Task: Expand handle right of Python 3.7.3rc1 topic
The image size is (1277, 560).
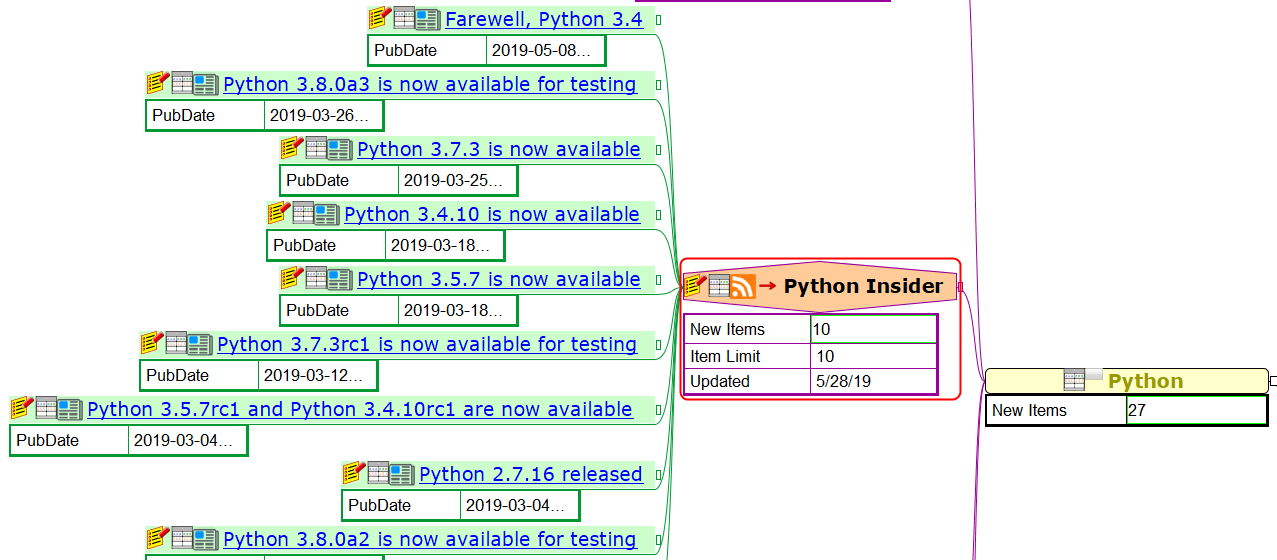Action: pos(658,345)
